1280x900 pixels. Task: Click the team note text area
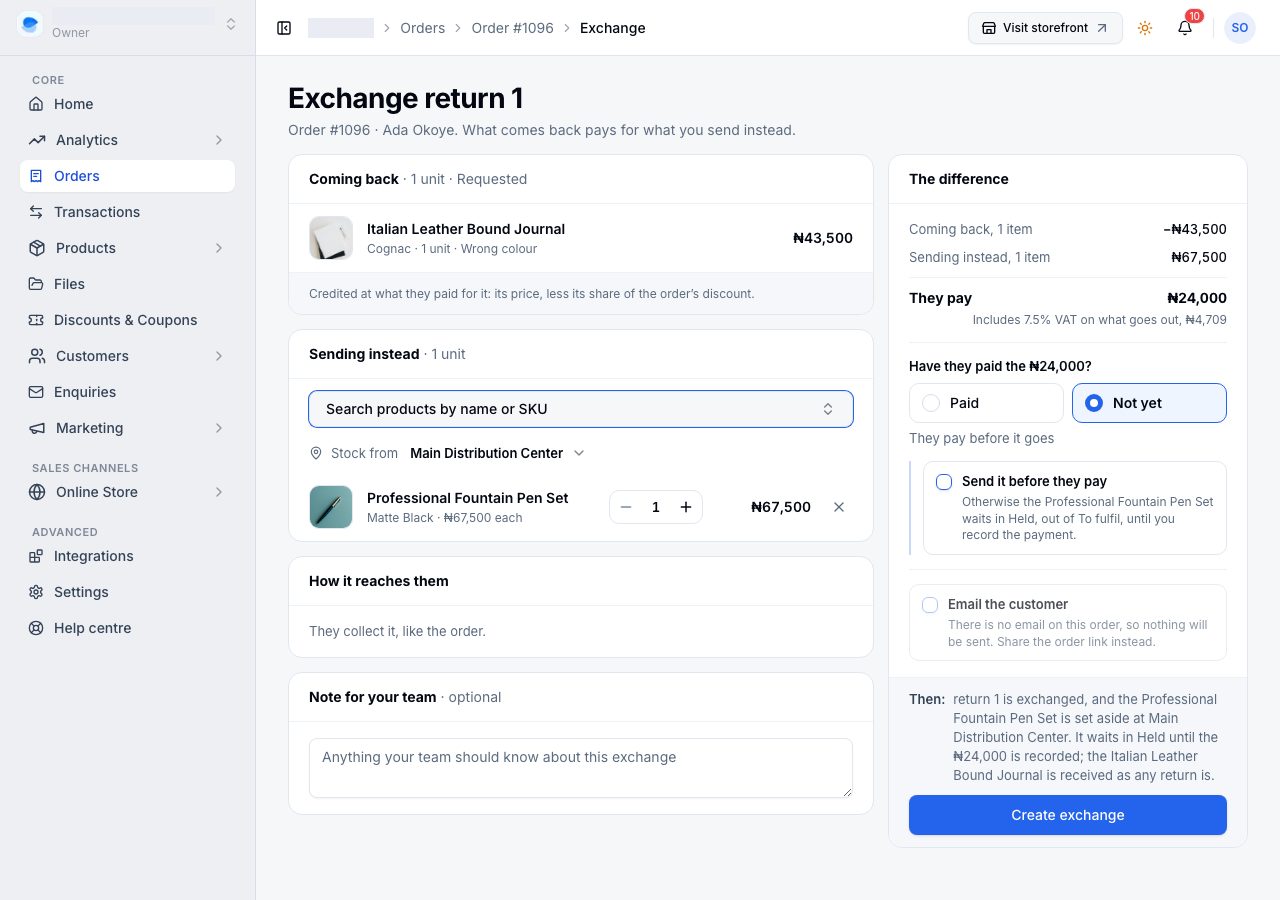point(581,768)
